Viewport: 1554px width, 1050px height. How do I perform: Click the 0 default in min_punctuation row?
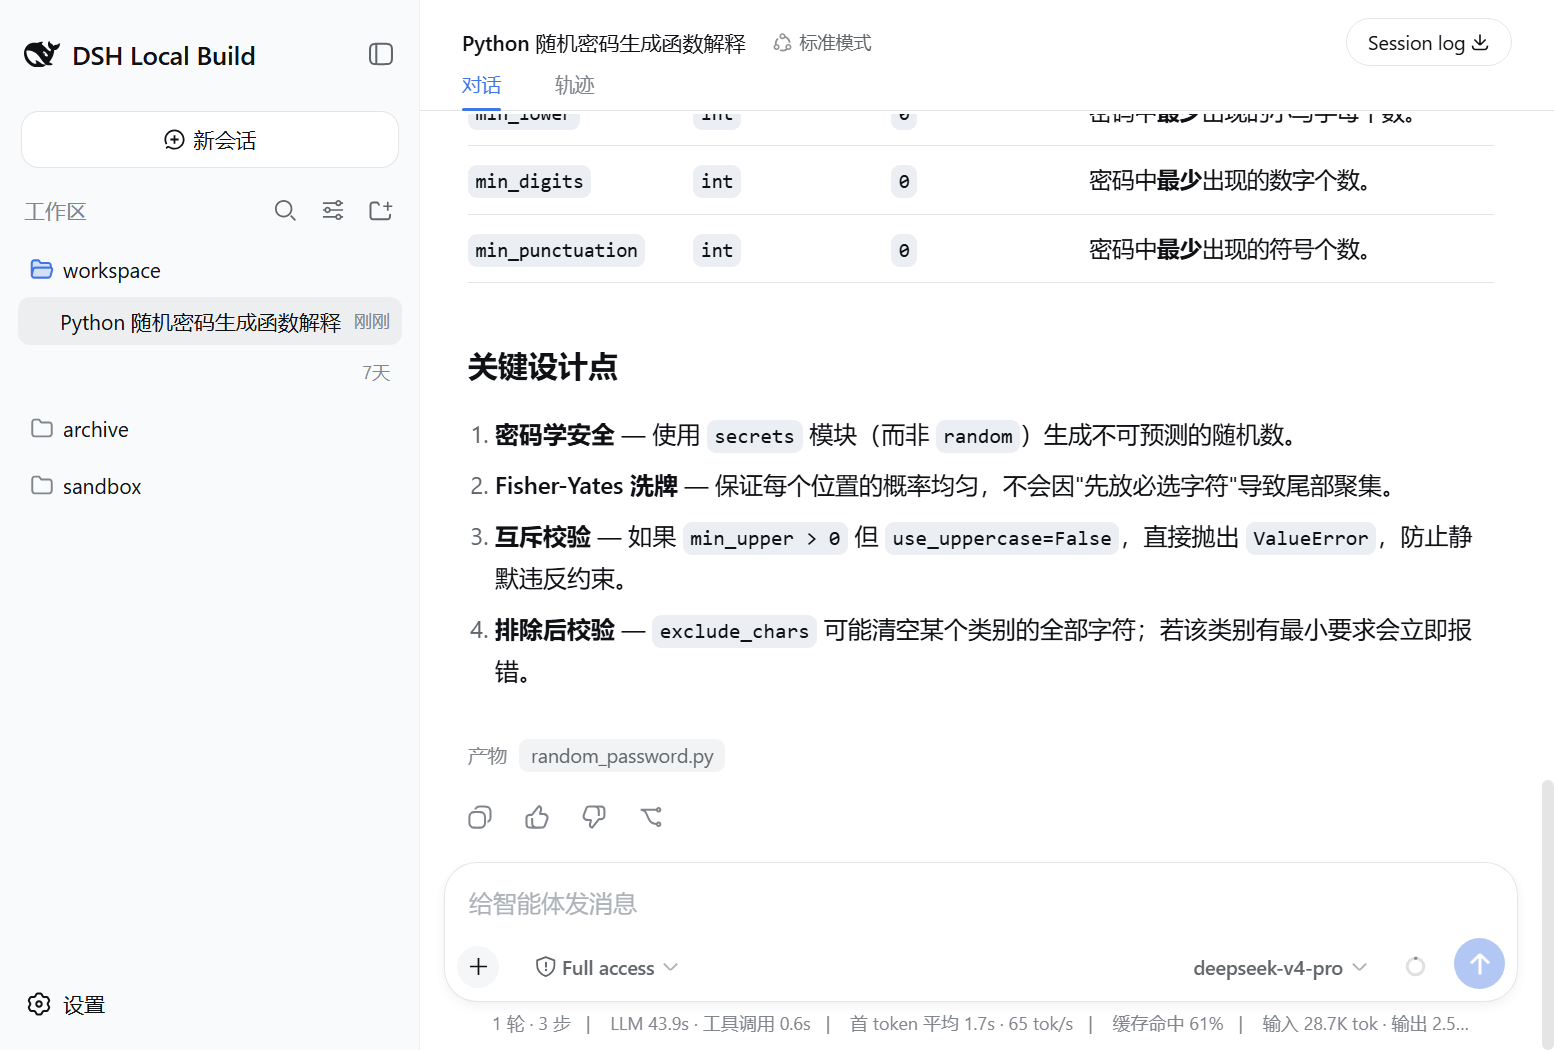click(x=904, y=250)
